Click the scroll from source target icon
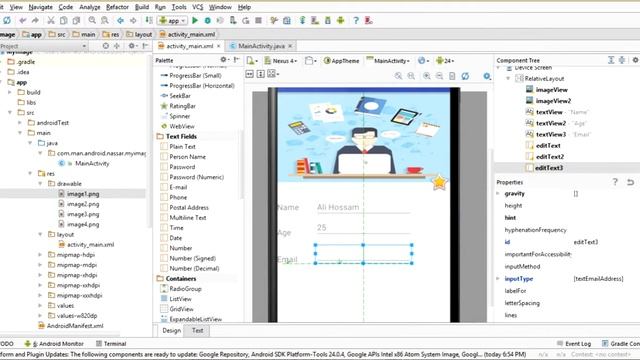 coord(106,46)
